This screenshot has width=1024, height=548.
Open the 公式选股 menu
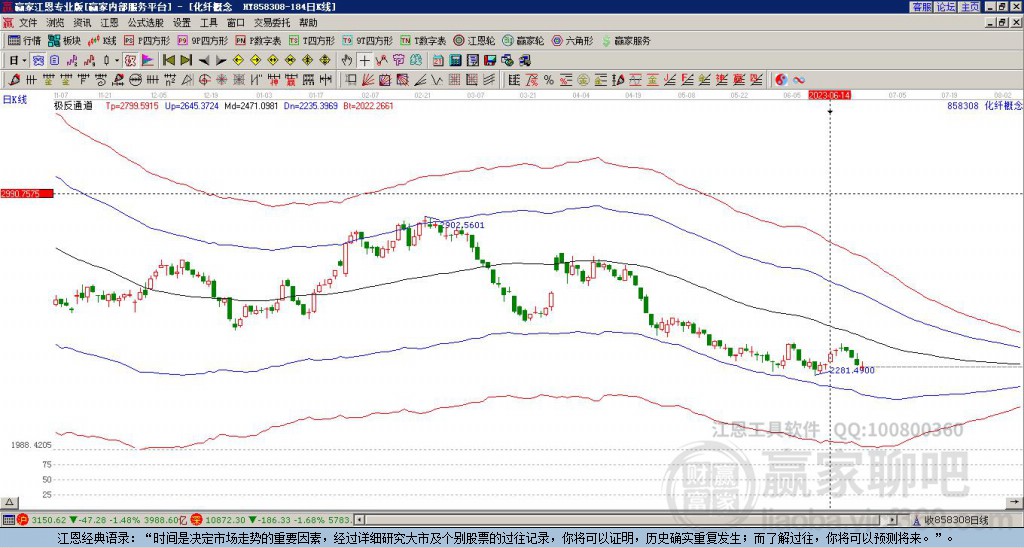146,23
